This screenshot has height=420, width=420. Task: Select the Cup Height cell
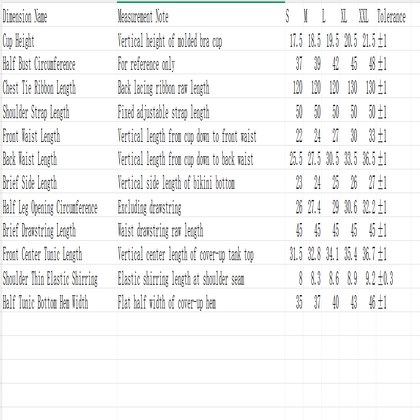click(x=59, y=41)
